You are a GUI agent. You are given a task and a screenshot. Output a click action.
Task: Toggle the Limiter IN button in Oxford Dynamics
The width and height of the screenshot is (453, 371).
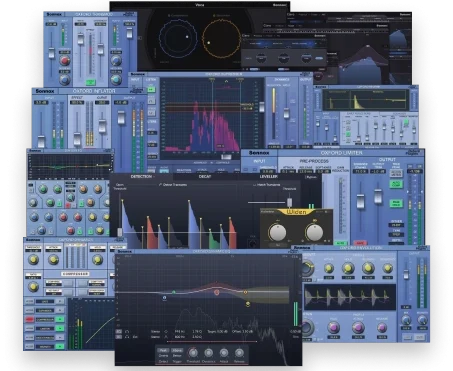point(60,328)
